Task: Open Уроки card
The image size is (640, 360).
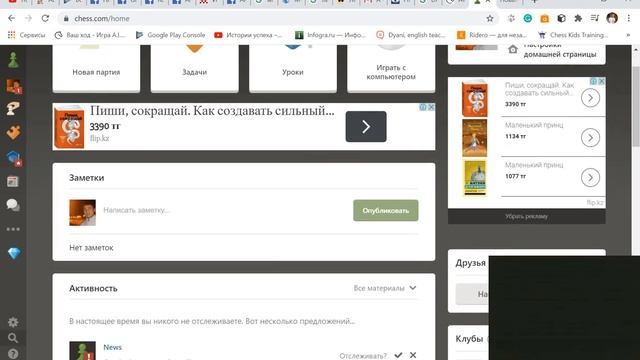Action: [x=293, y=68]
